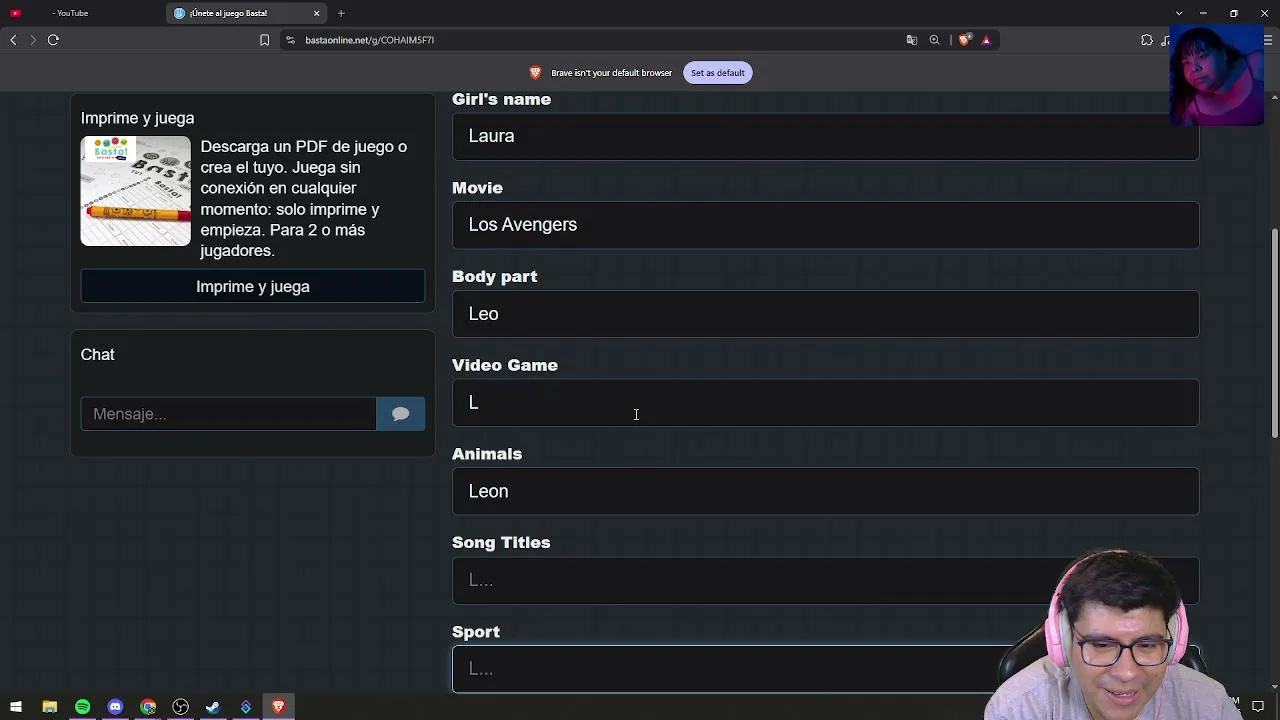This screenshot has height=720, width=1280.
Task: Click the Mensaje chat input field
Action: [x=228, y=414]
